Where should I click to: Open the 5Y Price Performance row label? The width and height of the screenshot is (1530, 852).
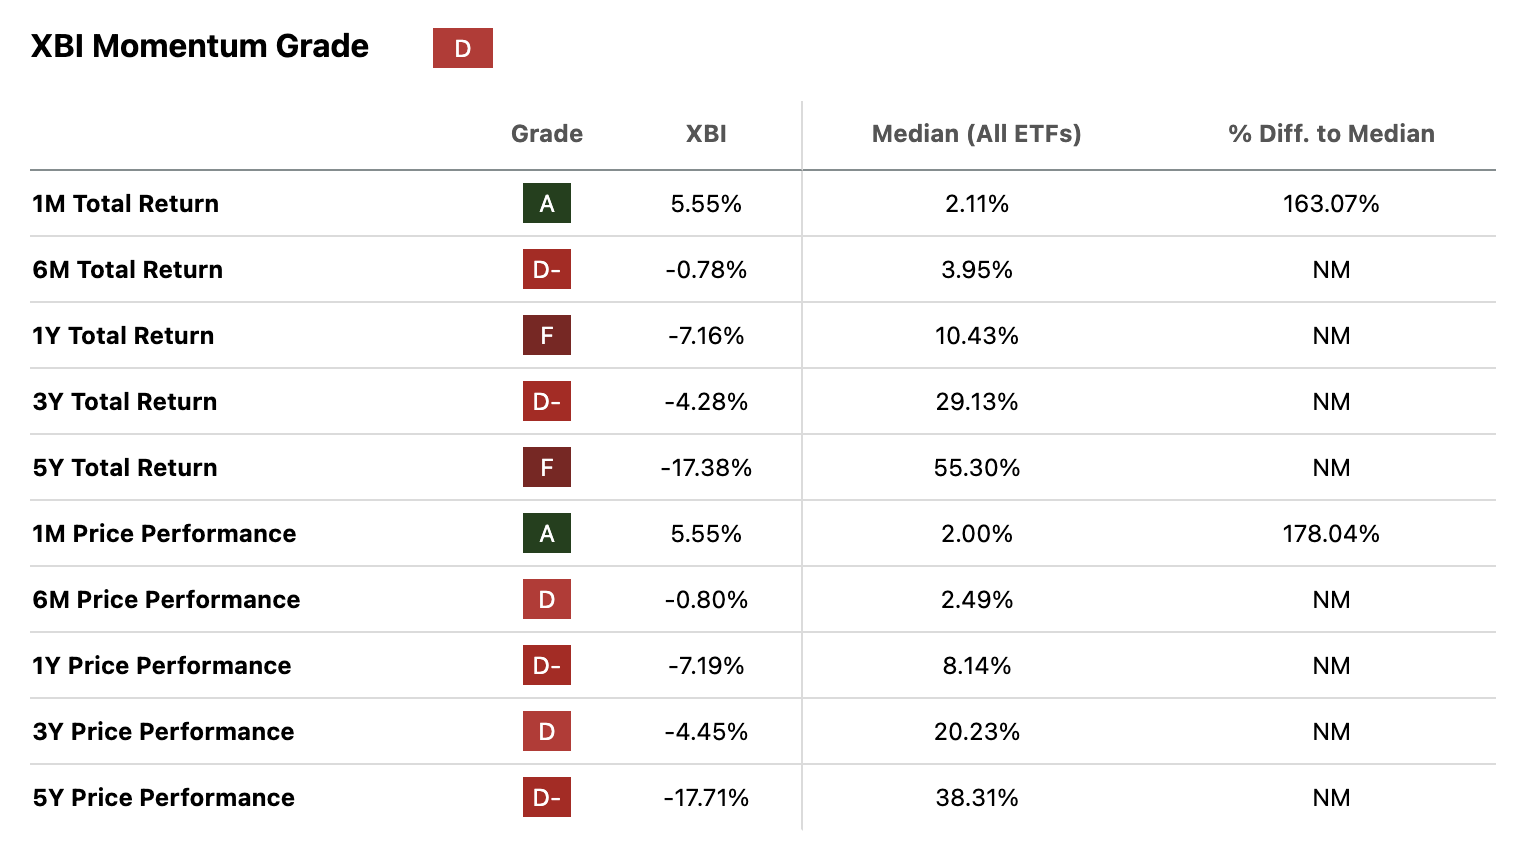(163, 798)
